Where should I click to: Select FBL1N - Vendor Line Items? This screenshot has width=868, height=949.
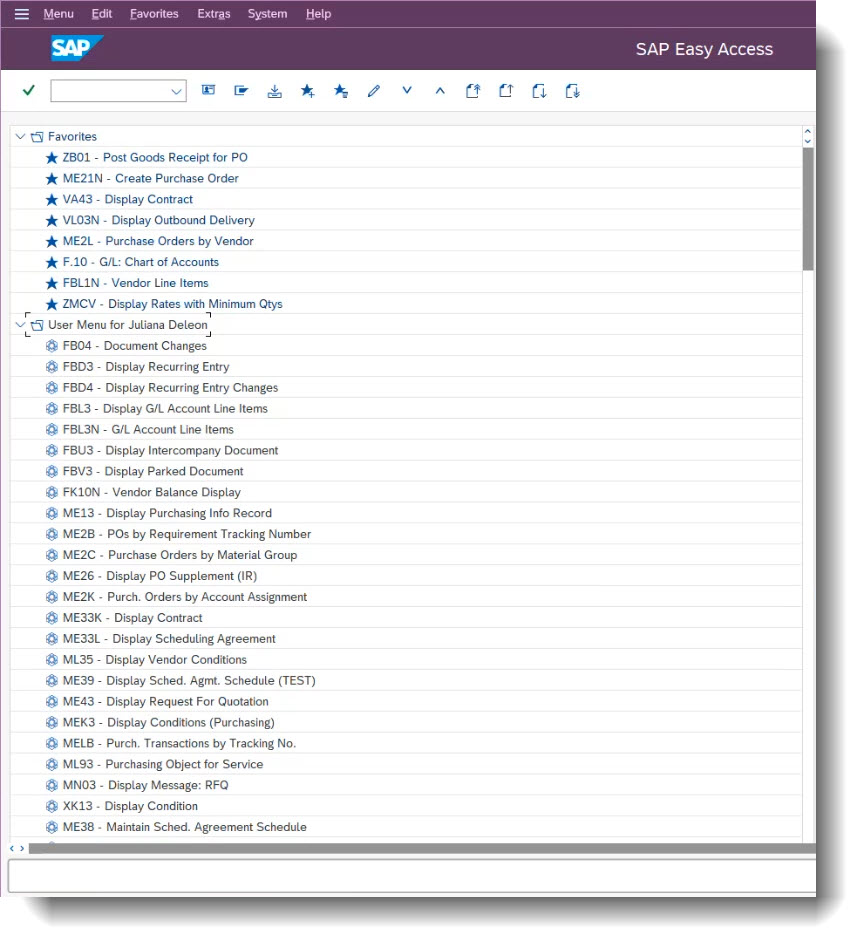pos(137,282)
